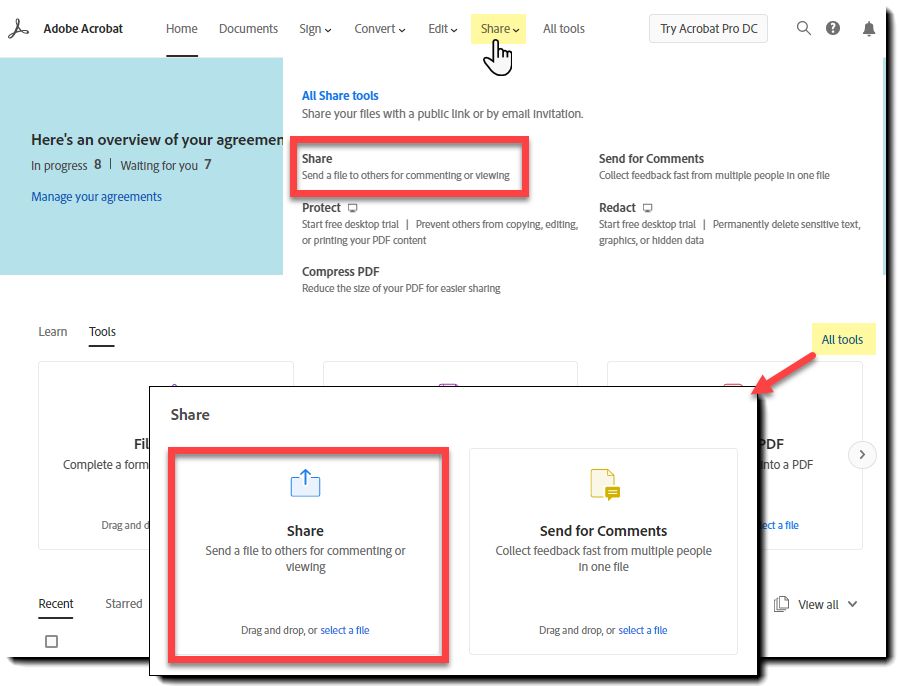The height and width of the screenshot is (686, 898).
Task: Open Manage your agreements link
Action: click(96, 196)
